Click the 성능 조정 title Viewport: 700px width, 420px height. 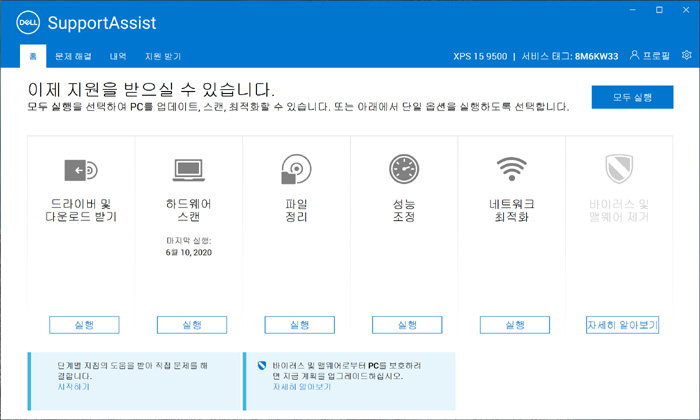[x=404, y=210]
